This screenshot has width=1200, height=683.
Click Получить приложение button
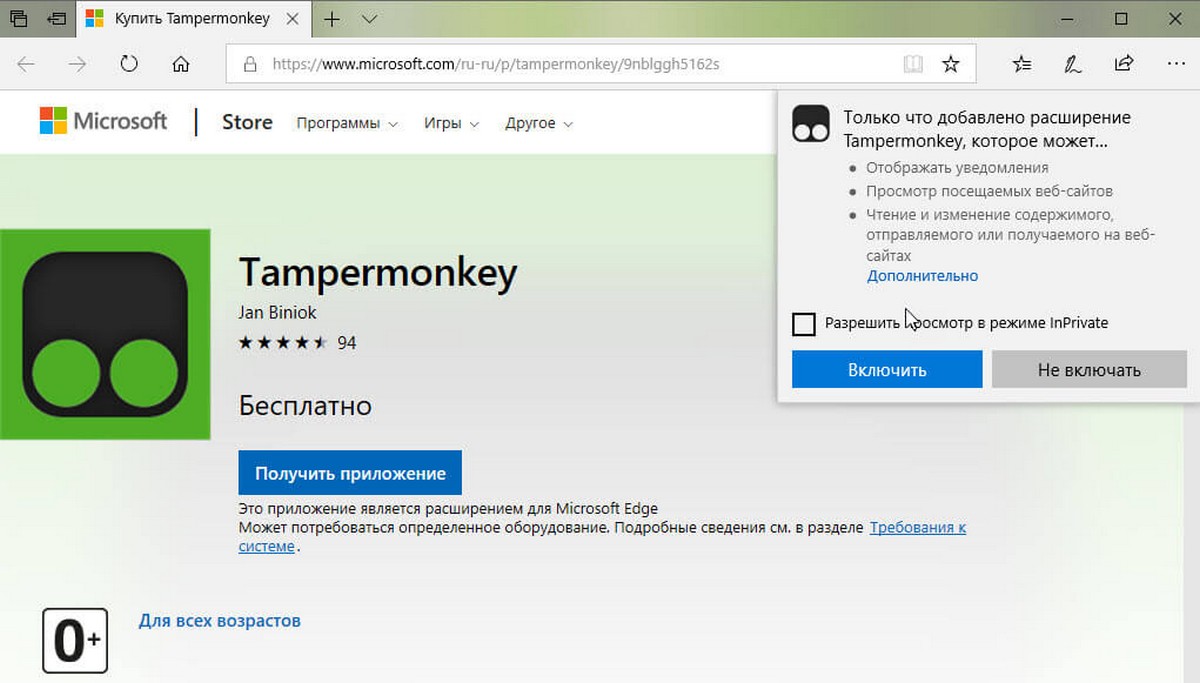350,473
